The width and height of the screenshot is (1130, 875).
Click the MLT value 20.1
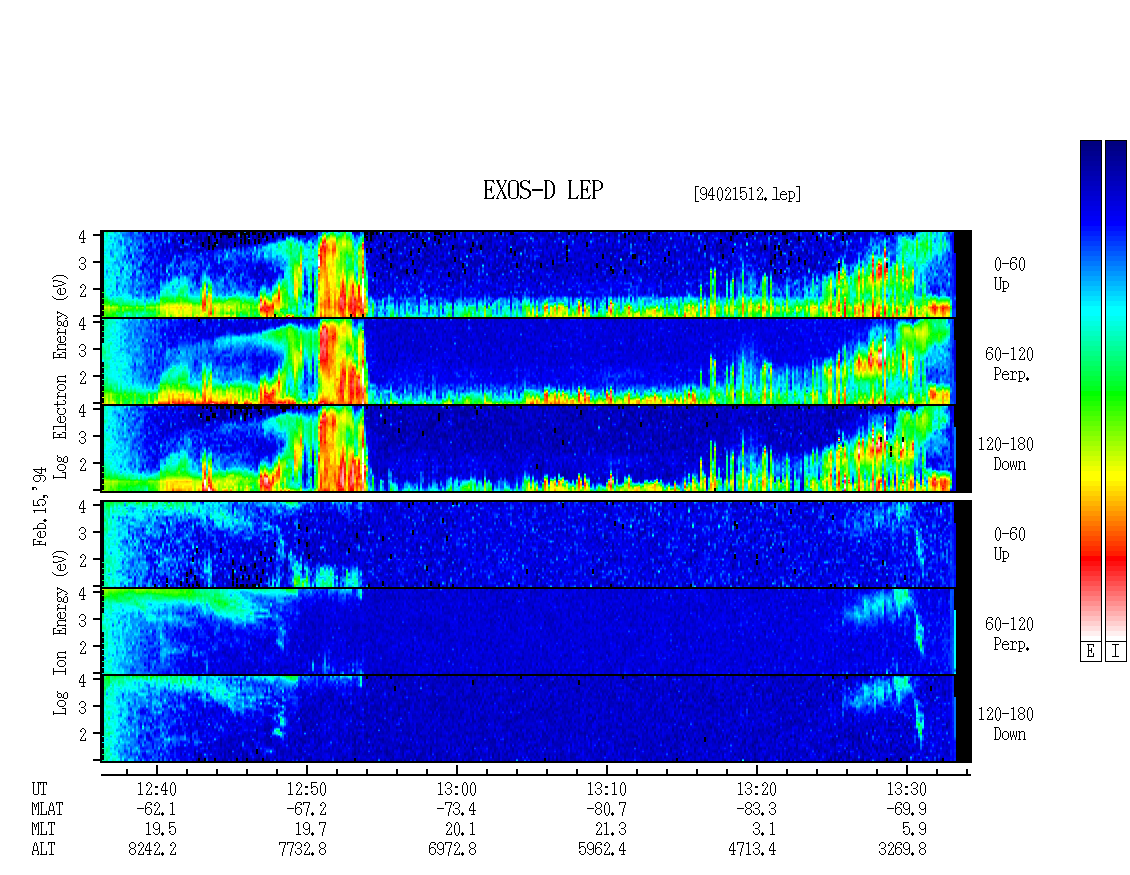(x=461, y=830)
